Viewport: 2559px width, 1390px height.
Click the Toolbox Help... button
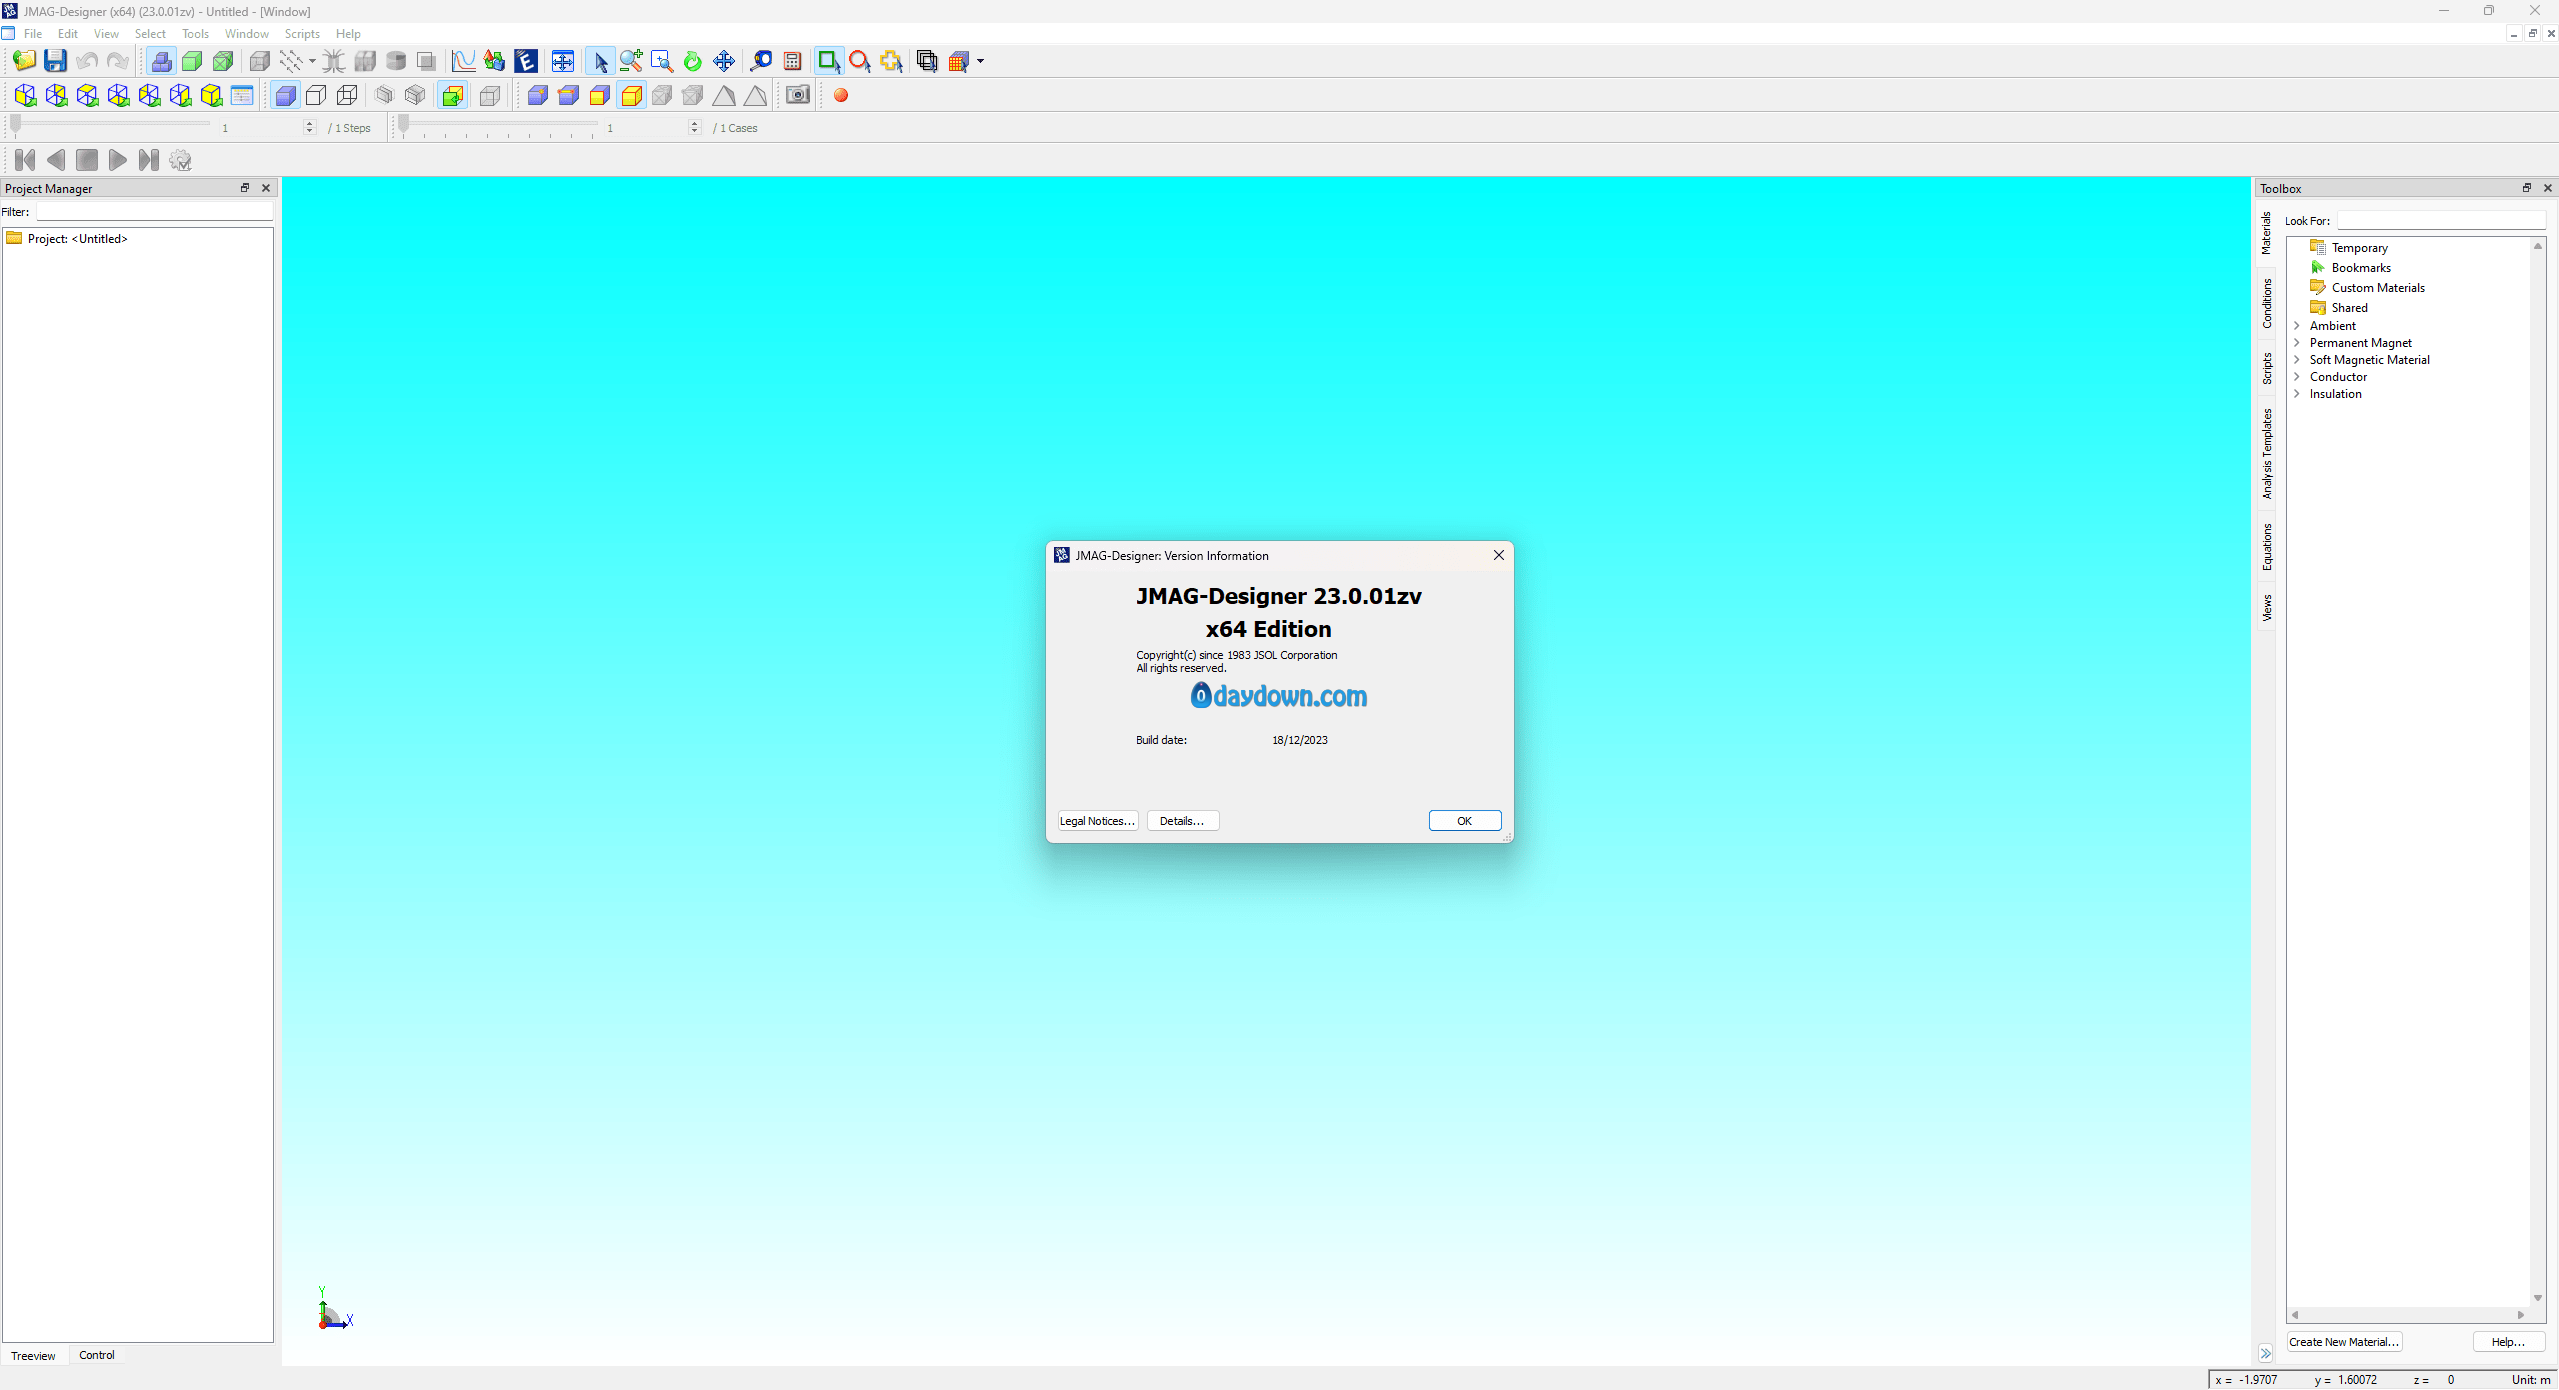2508,1342
